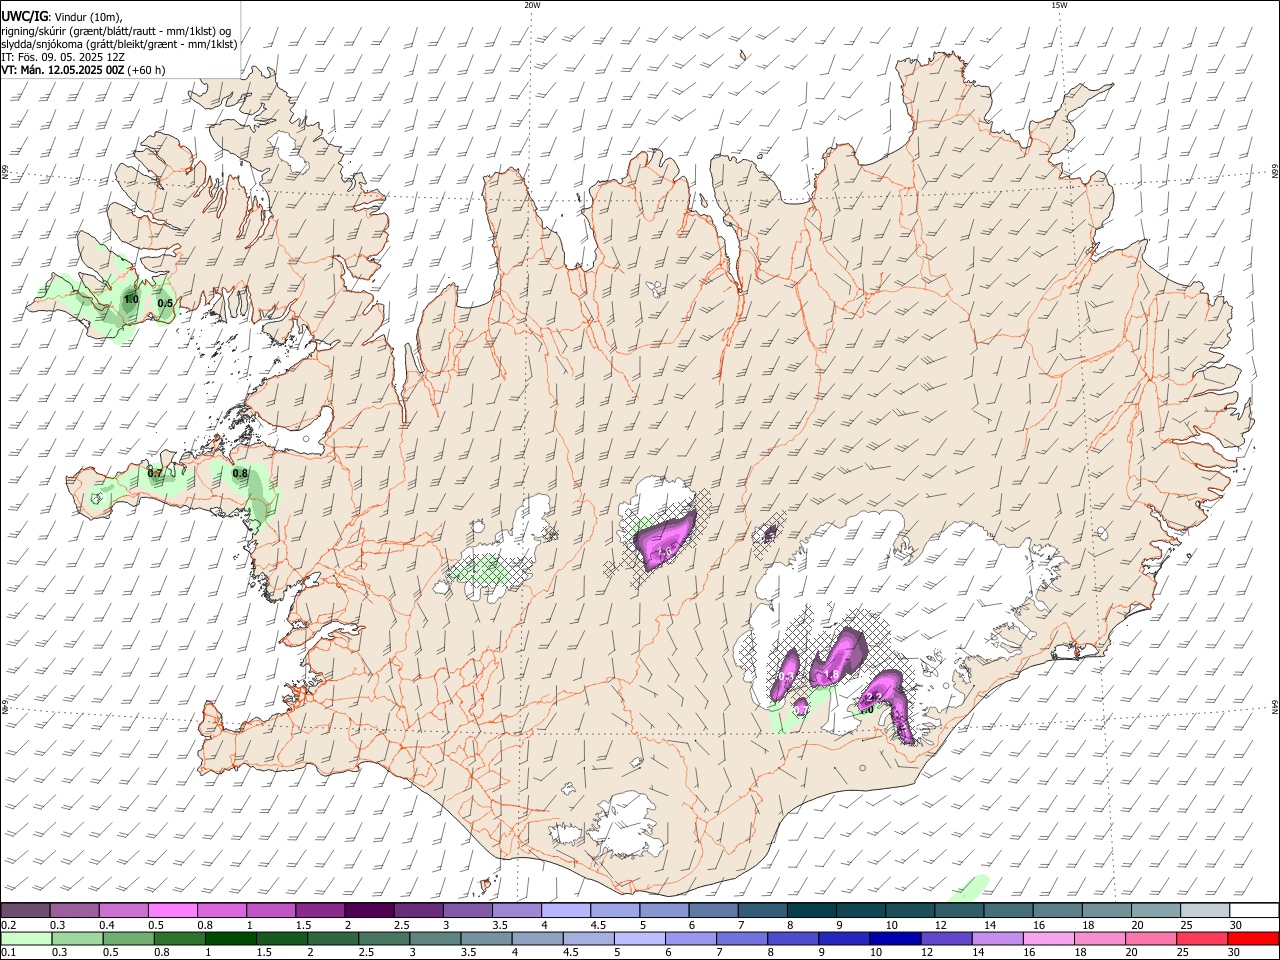
Task: Click the '1.6' snow value on the central glacier
Action: click(665, 551)
